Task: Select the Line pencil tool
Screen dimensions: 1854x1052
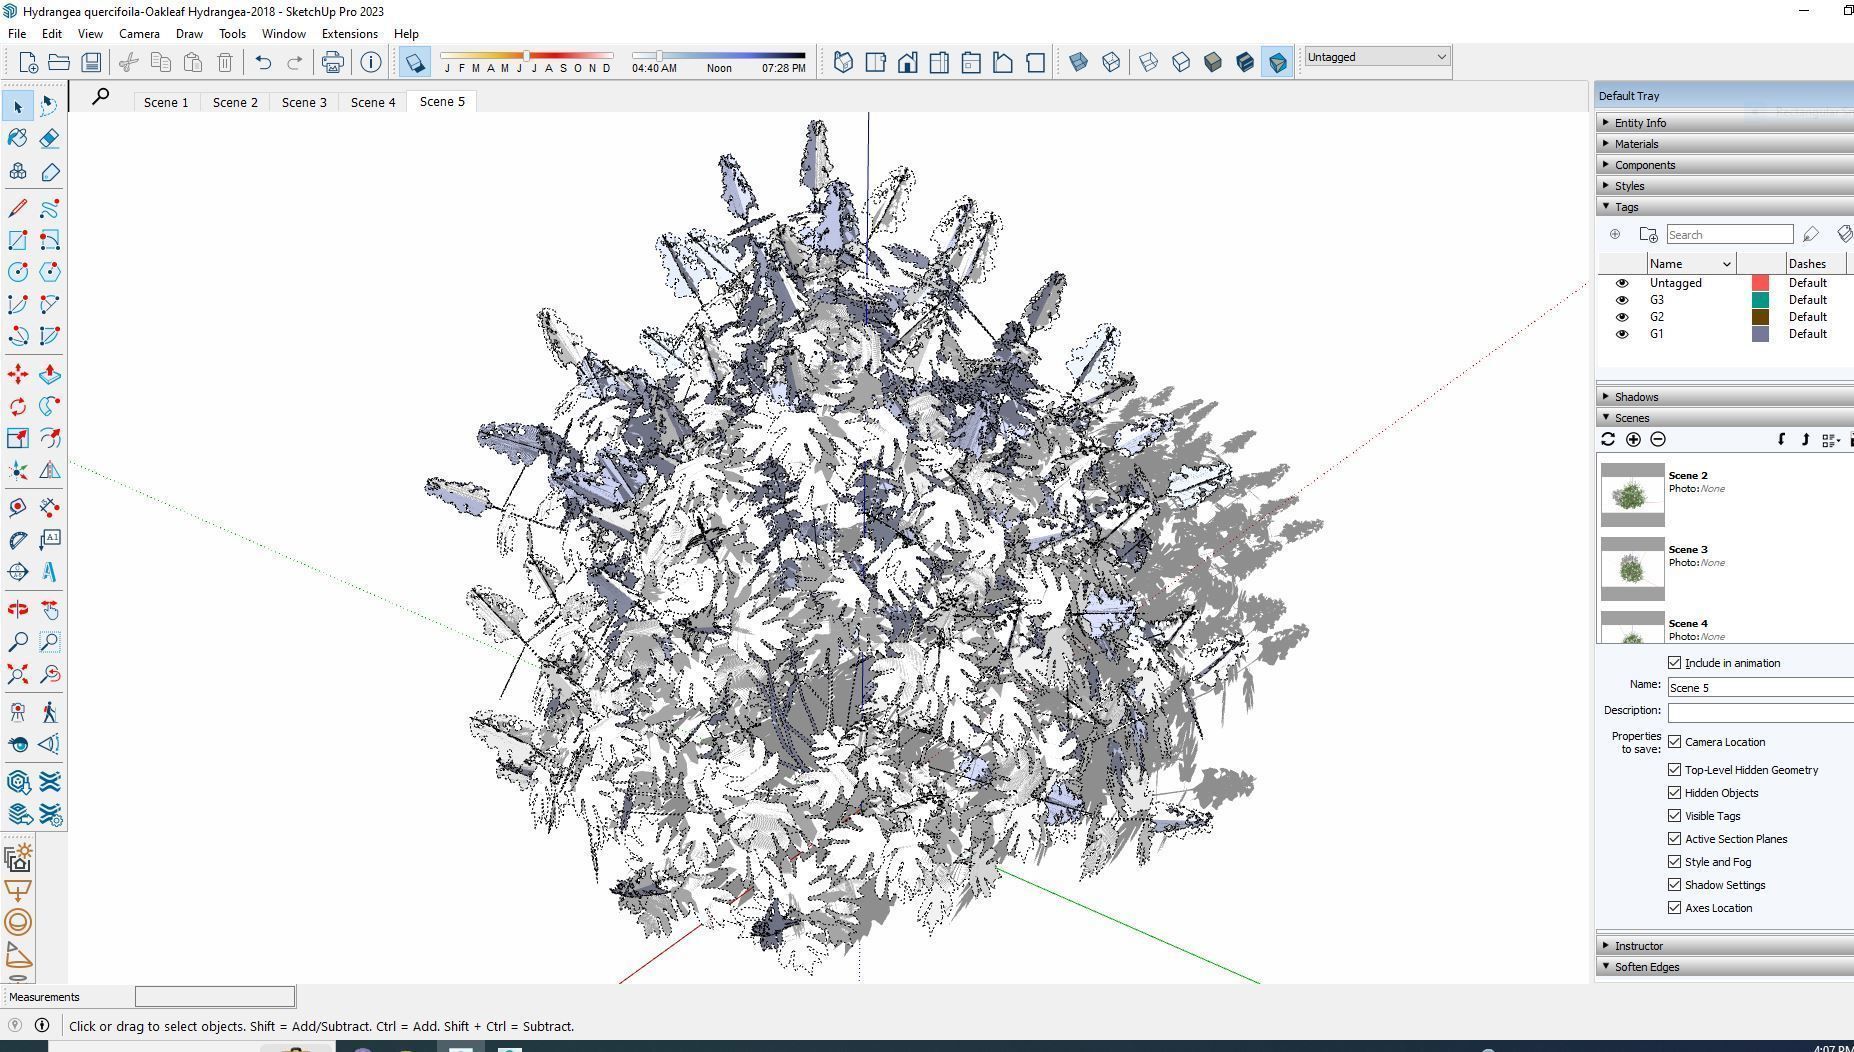Action: pyautogui.click(x=18, y=208)
